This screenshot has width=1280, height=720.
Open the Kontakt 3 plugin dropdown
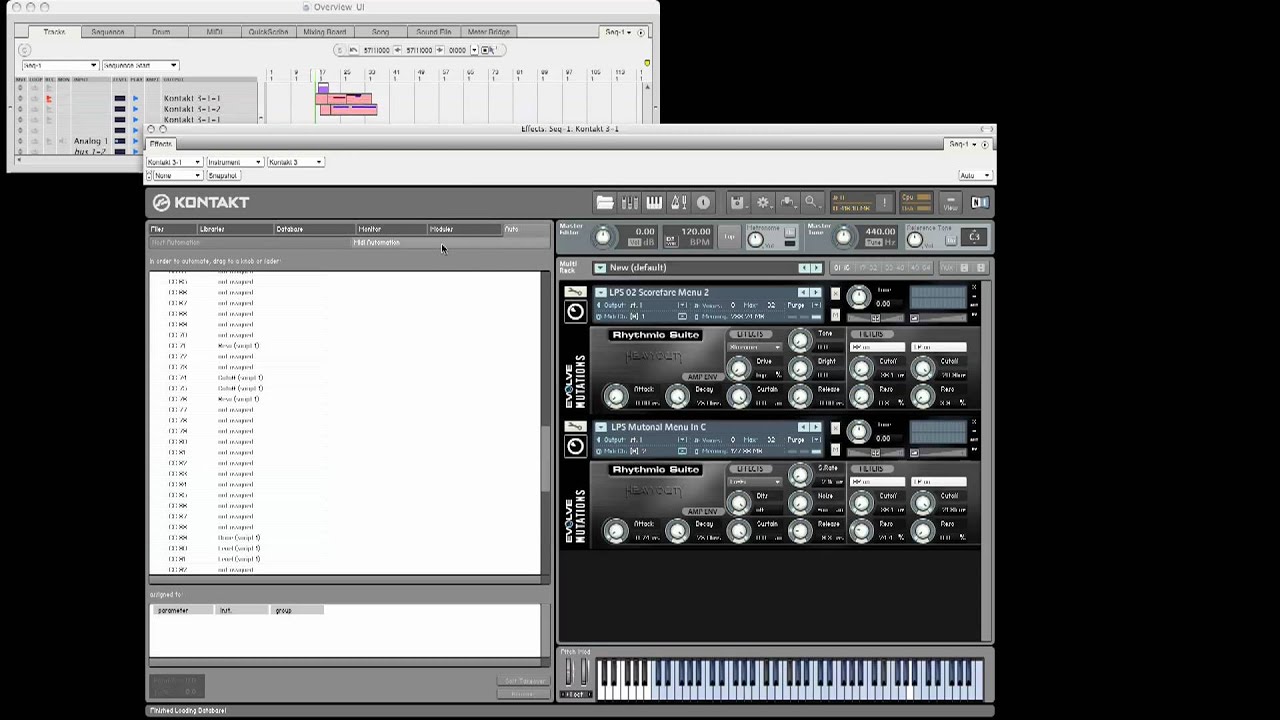pyautogui.click(x=295, y=162)
